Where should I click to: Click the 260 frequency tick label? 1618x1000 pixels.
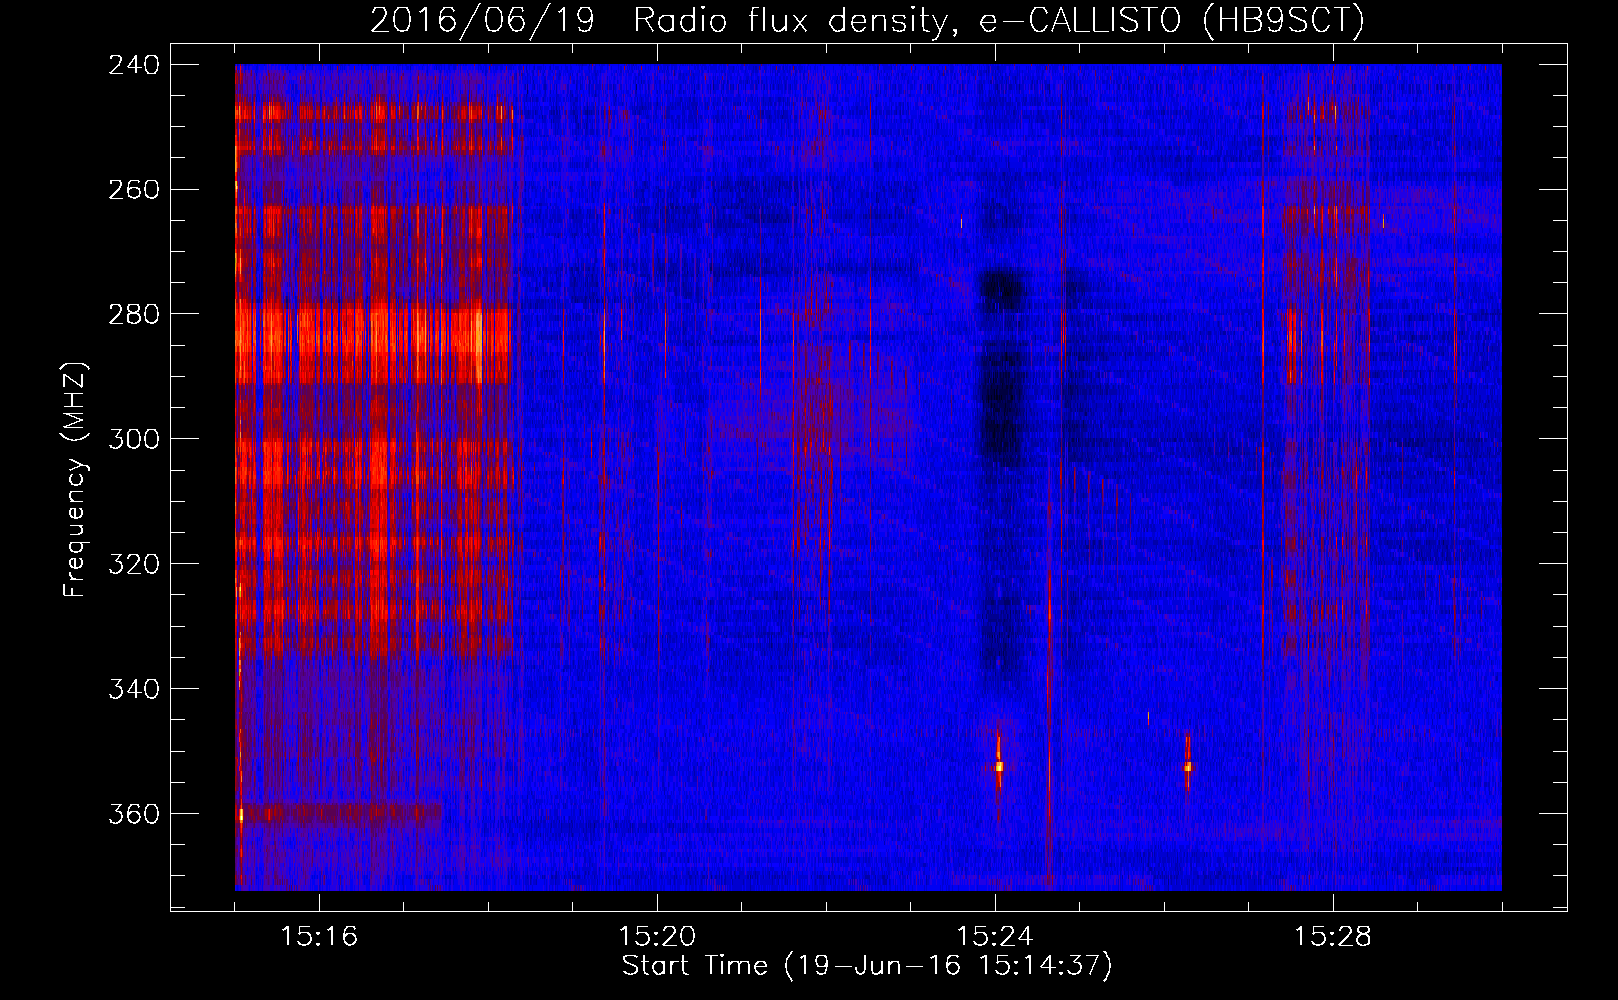(134, 190)
